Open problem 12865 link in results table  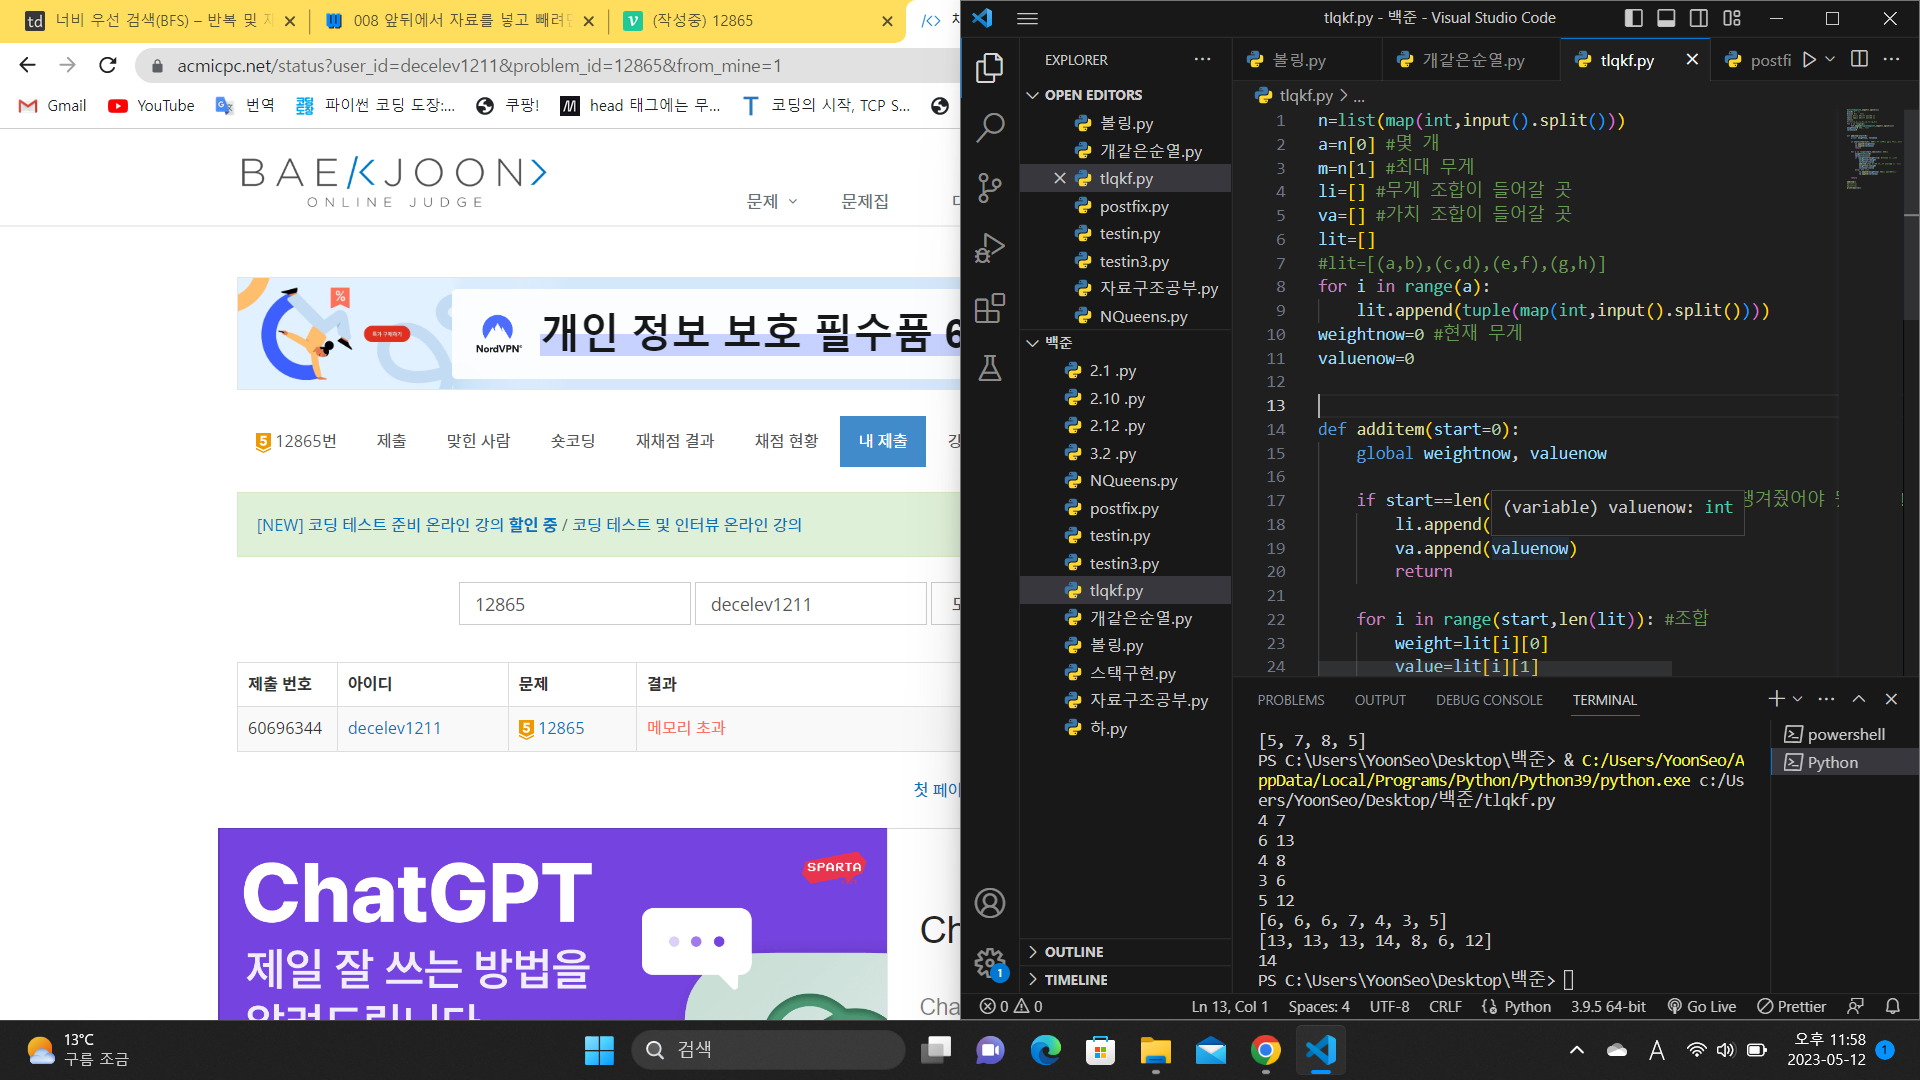pos(560,728)
